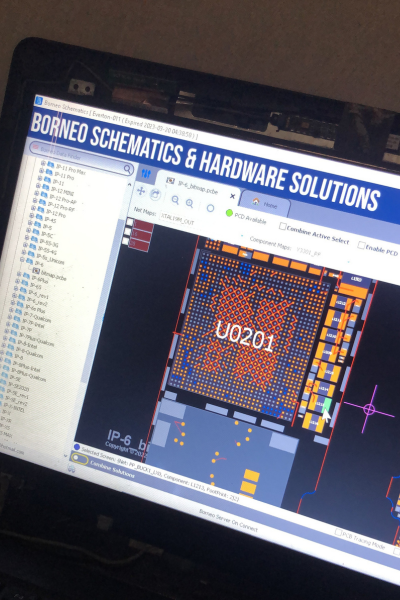The width and height of the screenshot is (400, 600).
Task: Zoom in using the plus magnifier
Action: tap(189, 203)
